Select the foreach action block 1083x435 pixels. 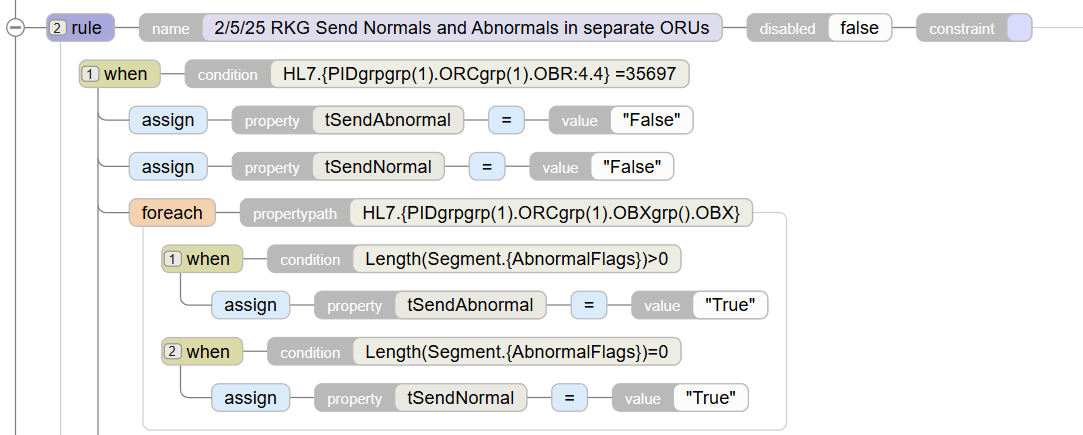[x=172, y=213]
